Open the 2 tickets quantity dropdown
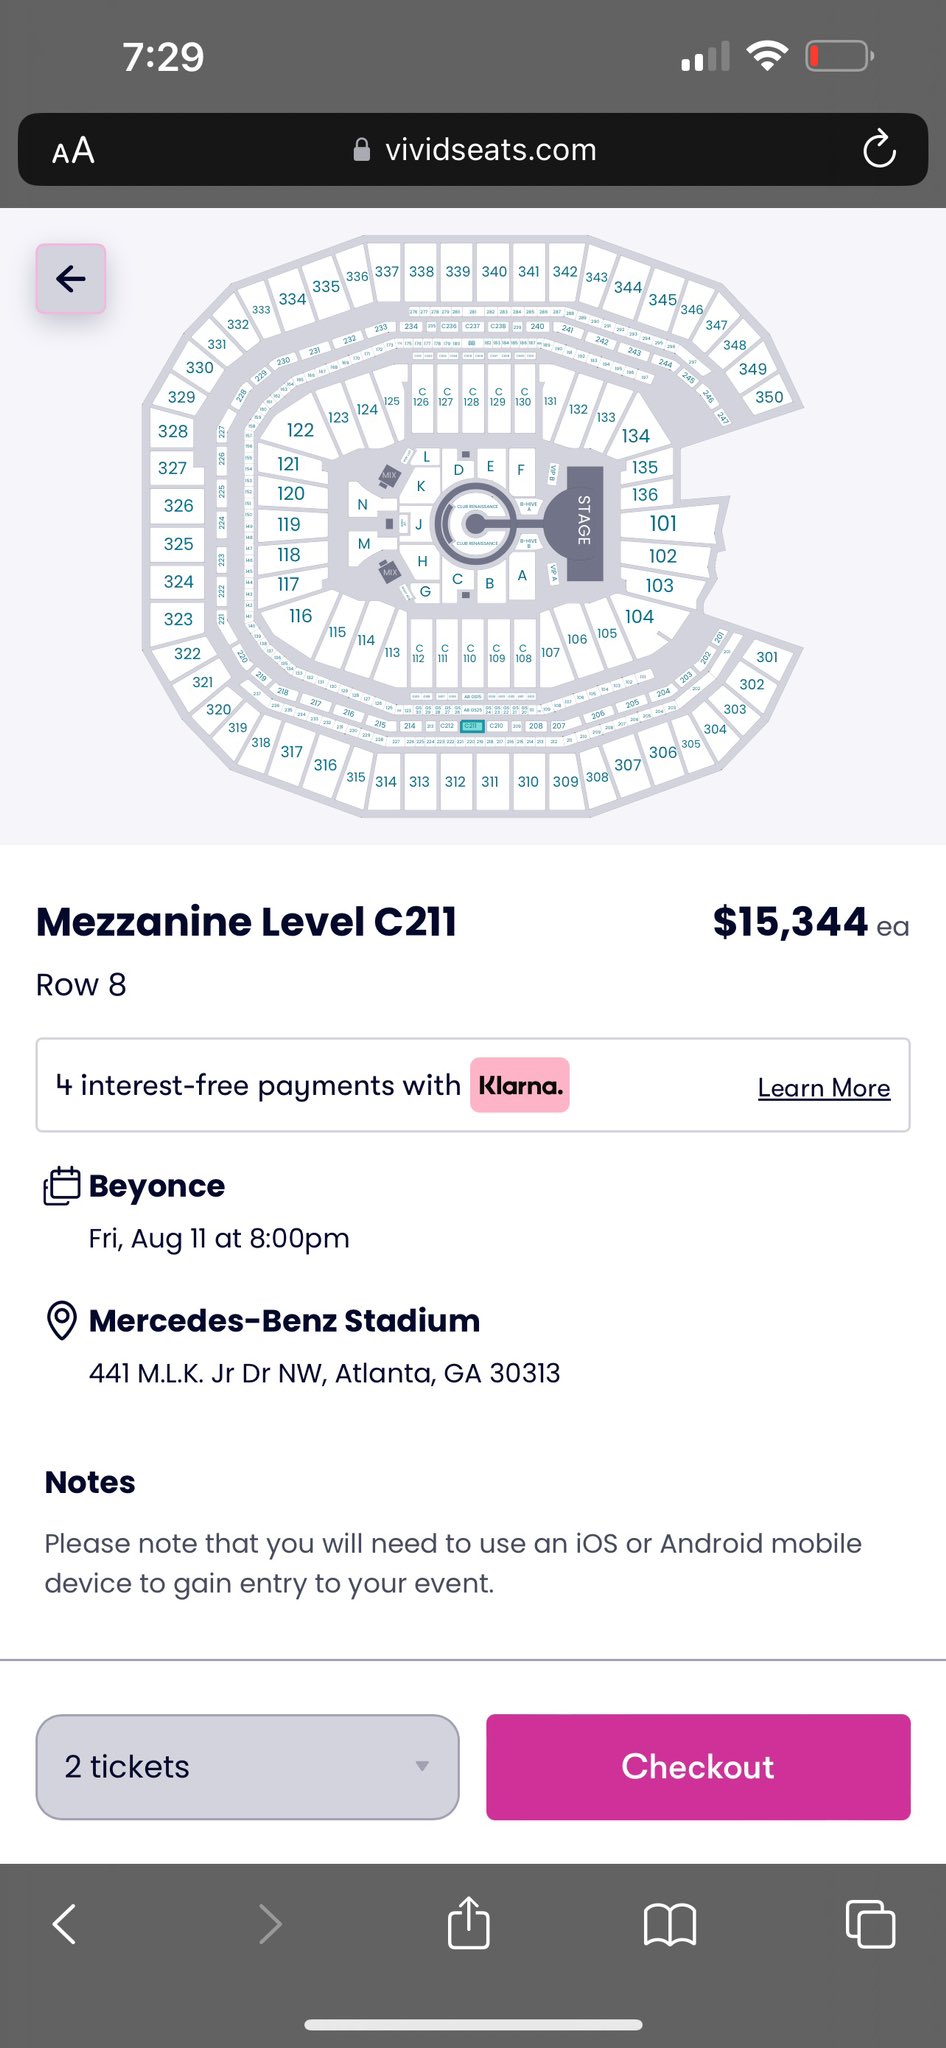 point(247,1767)
